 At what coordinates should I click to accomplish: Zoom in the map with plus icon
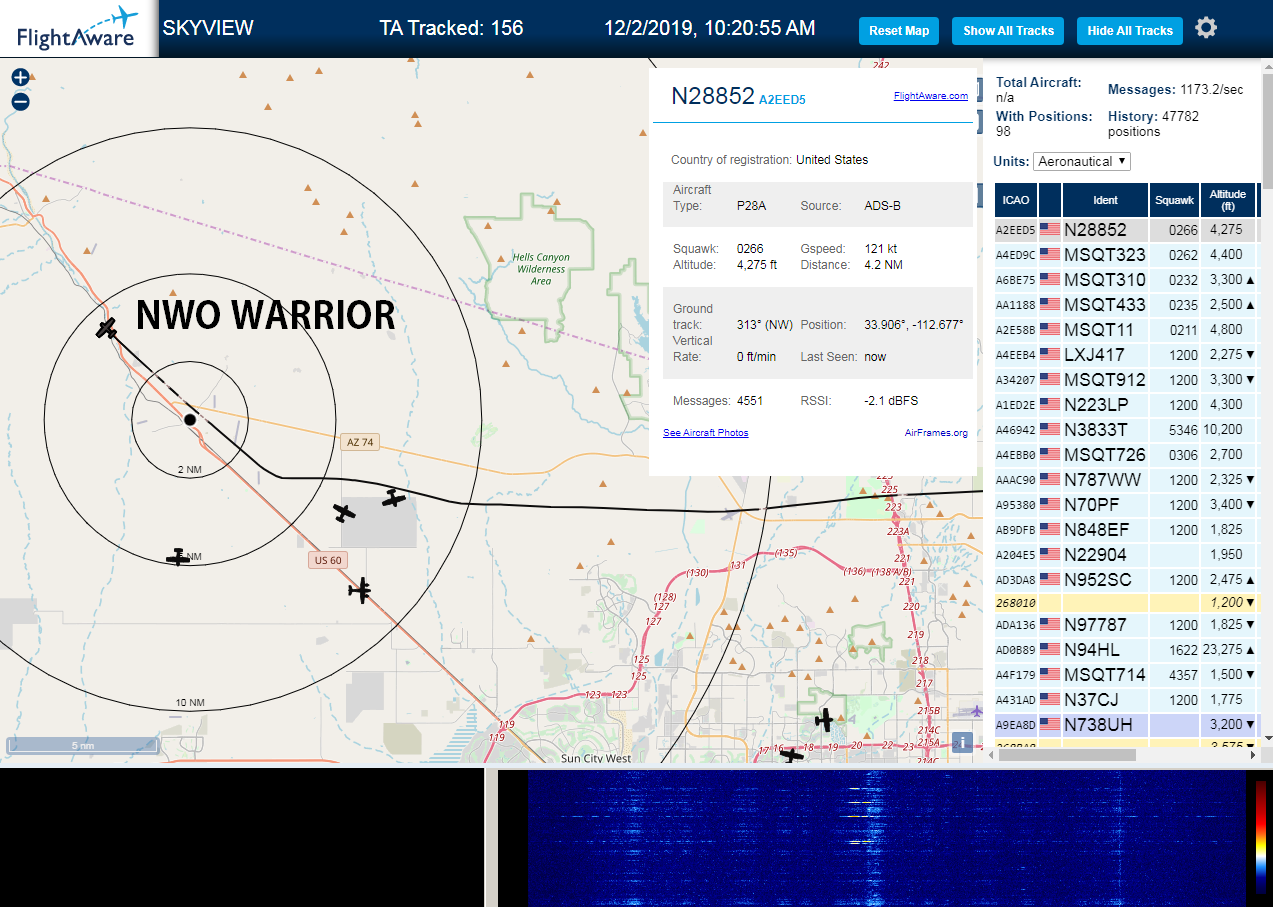pyautogui.click(x=20, y=77)
